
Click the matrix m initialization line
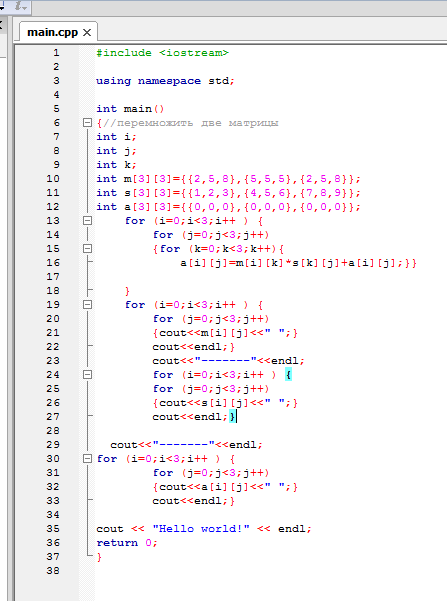coord(228,179)
